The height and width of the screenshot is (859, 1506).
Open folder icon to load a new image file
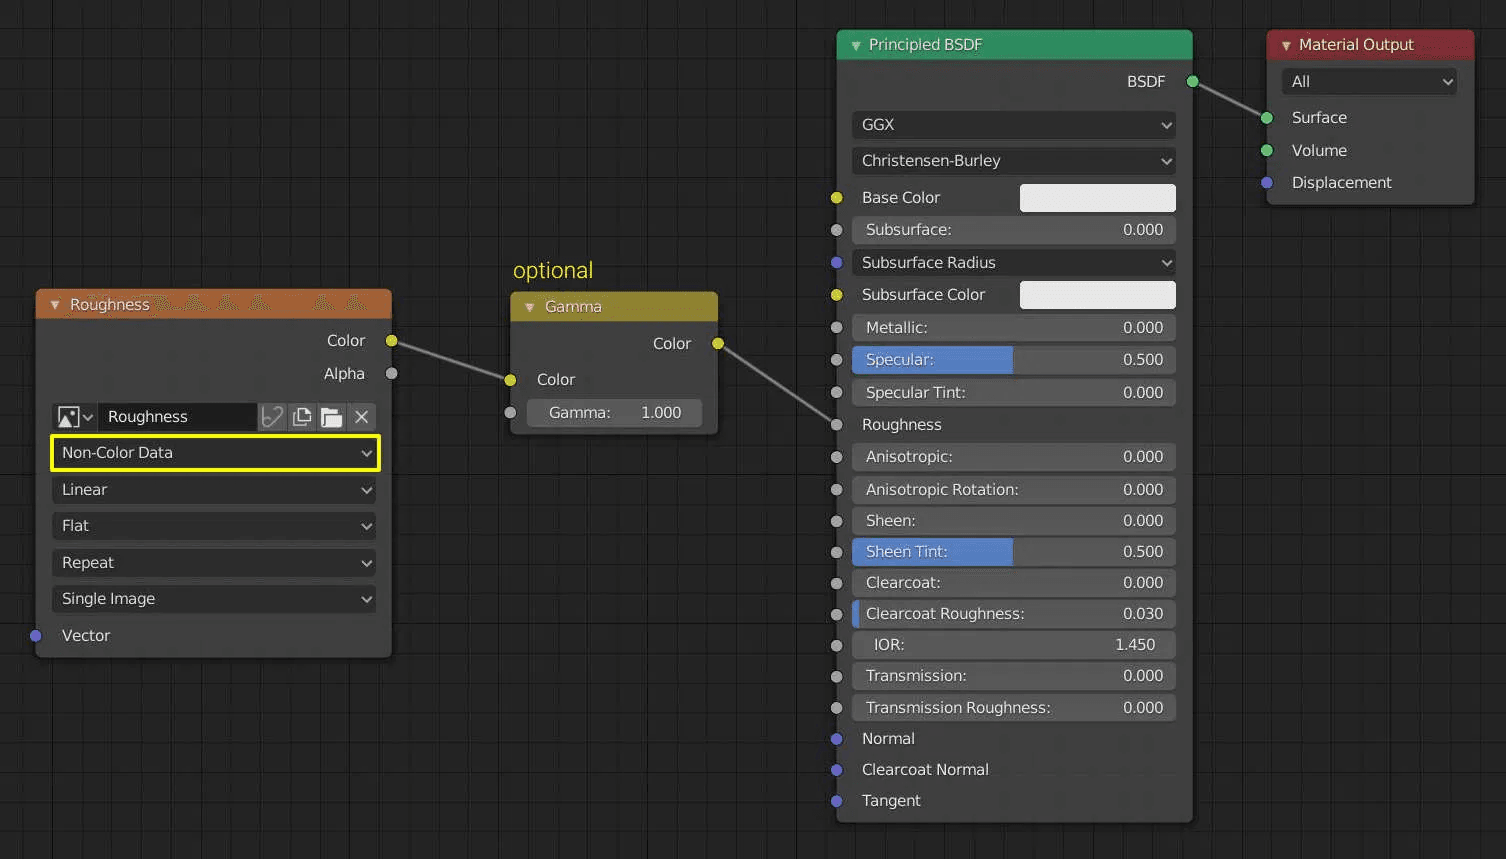(331, 417)
